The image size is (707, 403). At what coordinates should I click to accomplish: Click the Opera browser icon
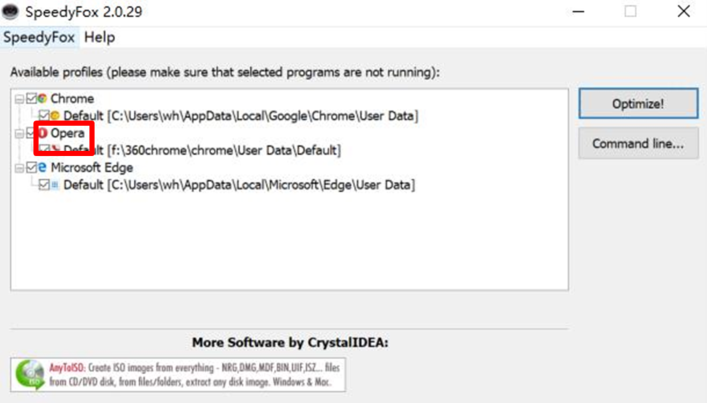click(x=43, y=133)
